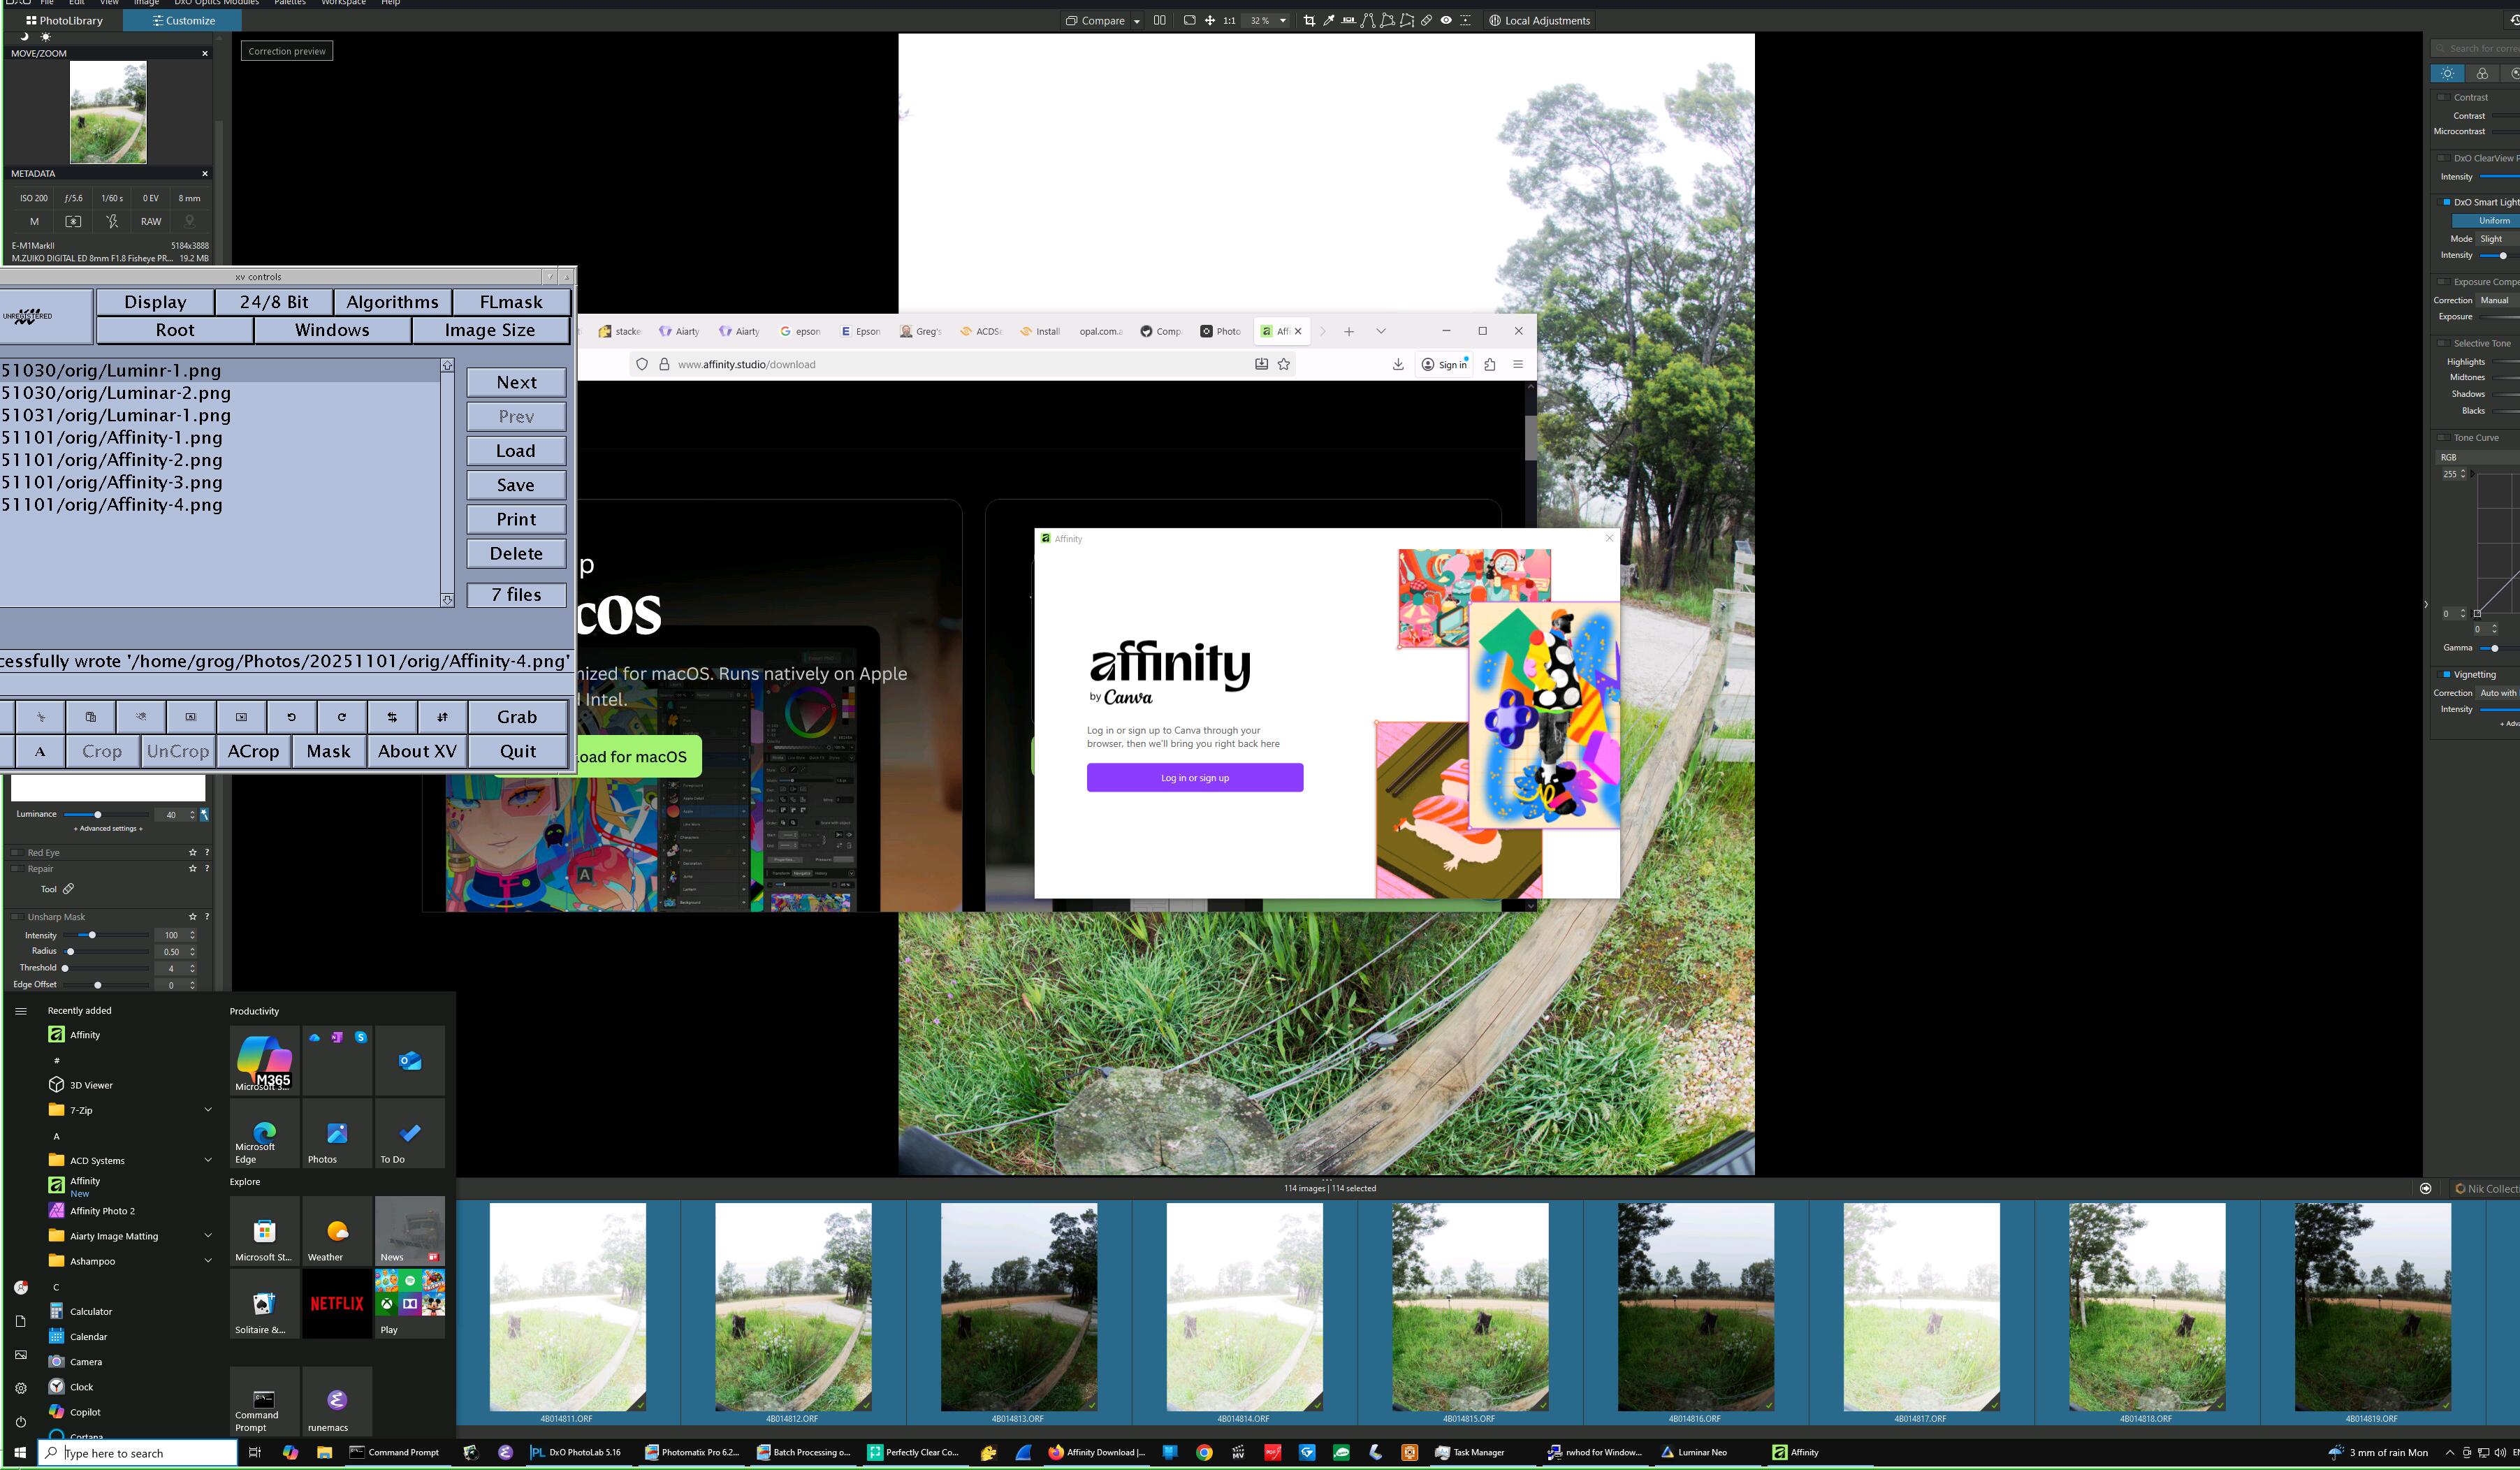This screenshot has width=2520, height=1470.
Task: Open the Light corrections sun icon tab
Action: coord(2447,73)
